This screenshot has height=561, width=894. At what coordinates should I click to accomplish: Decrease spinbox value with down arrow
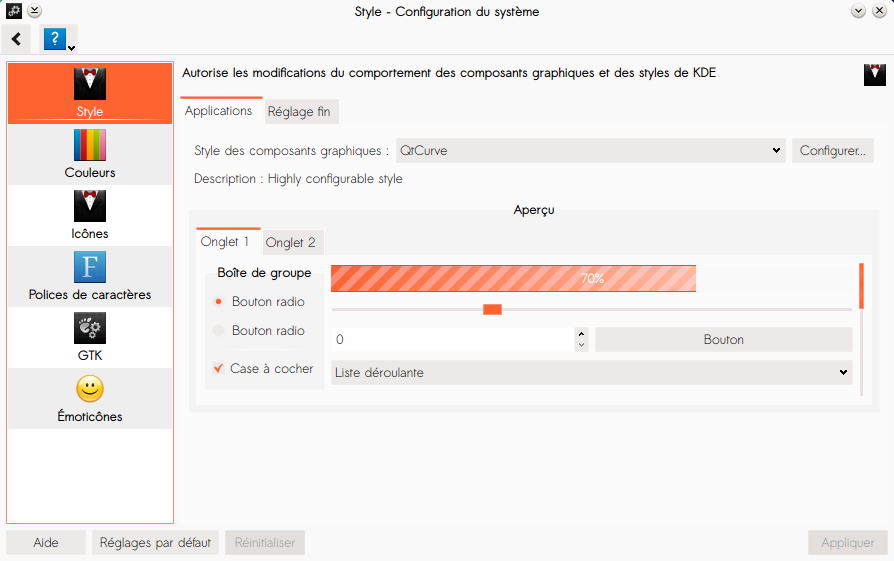581,345
